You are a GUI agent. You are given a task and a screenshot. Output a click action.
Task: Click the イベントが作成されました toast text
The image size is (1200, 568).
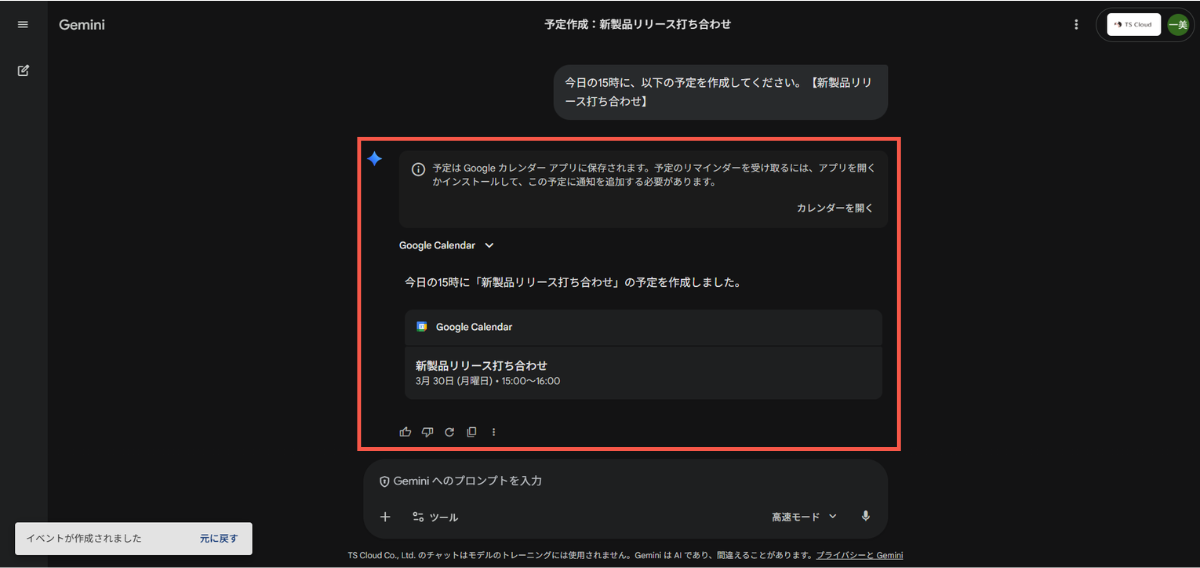(x=84, y=538)
